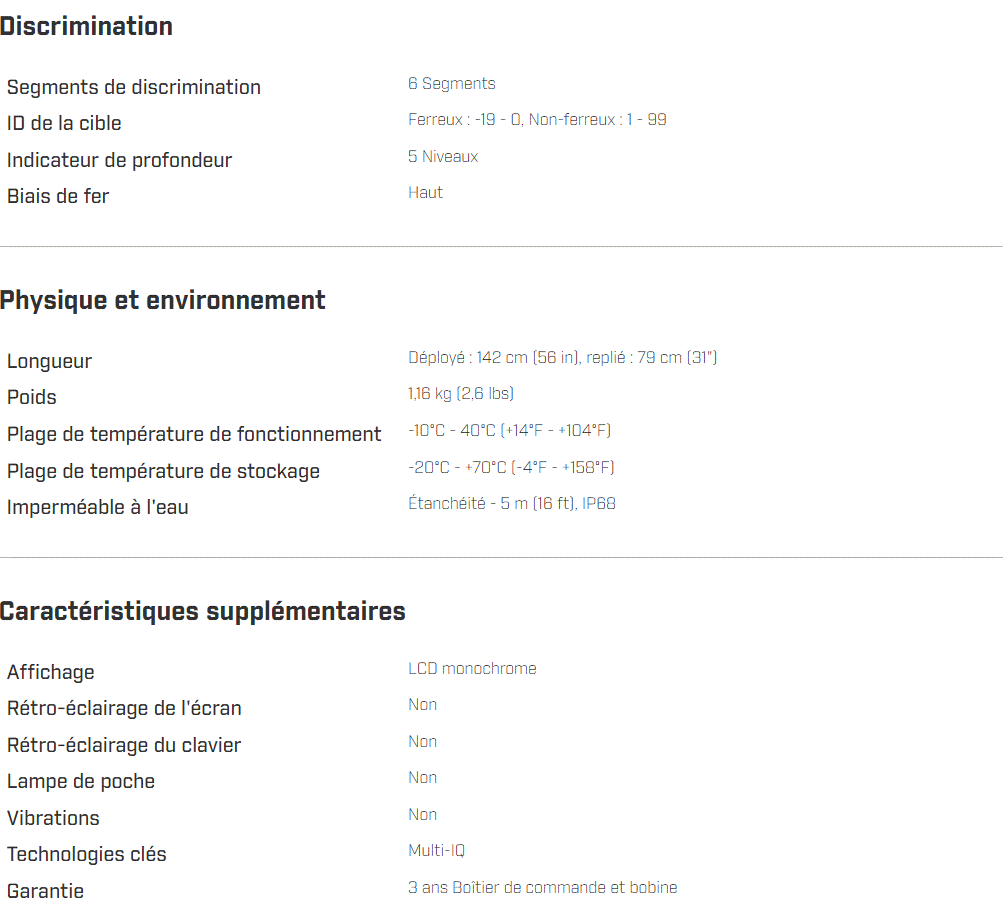Image resolution: width=1004 pixels, height=915 pixels.
Task: Click the Longueur label
Action: pyautogui.click(x=49, y=361)
